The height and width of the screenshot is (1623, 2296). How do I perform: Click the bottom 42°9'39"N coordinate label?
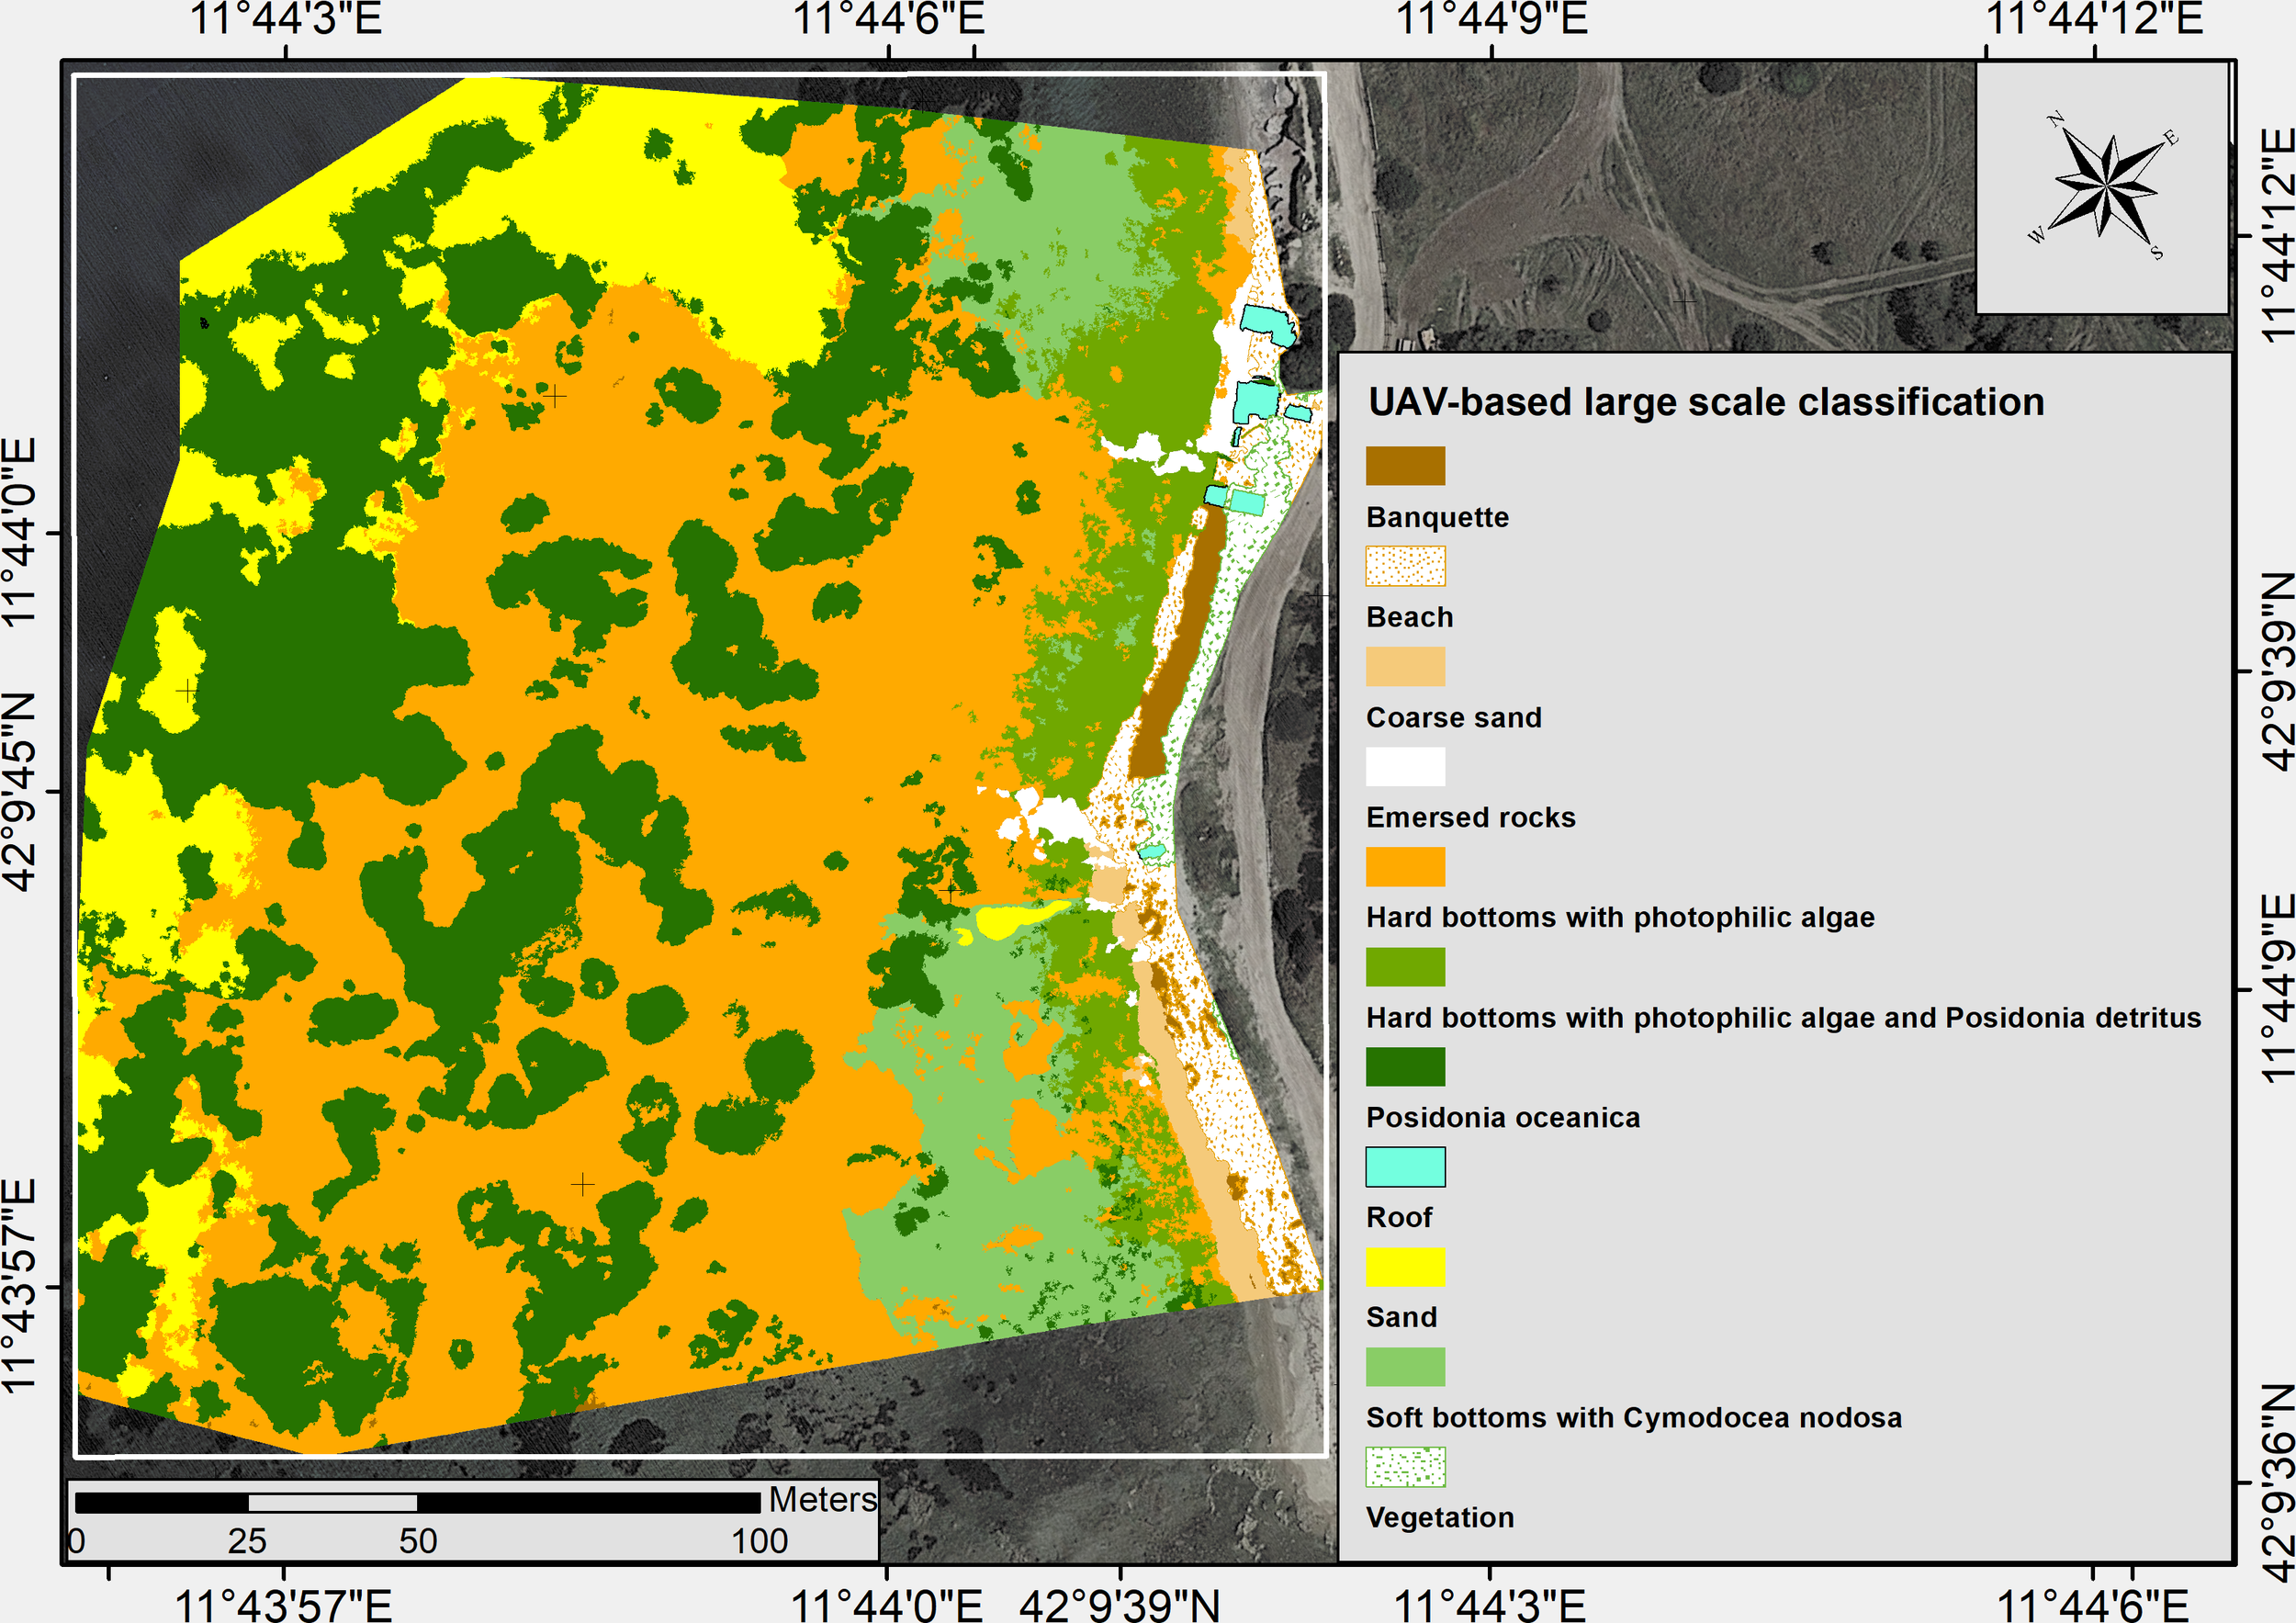(1119, 1604)
